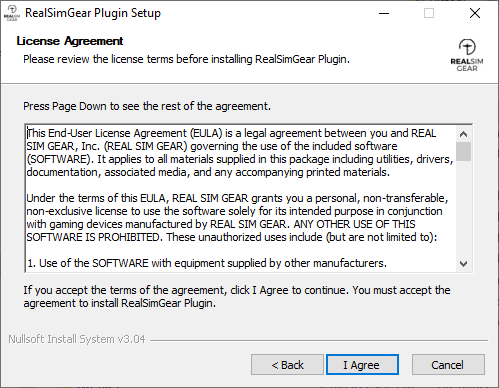Click the first EULA paragraph in the text box
Image resolution: width=499 pixels, height=388 pixels.
tap(240, 153)
